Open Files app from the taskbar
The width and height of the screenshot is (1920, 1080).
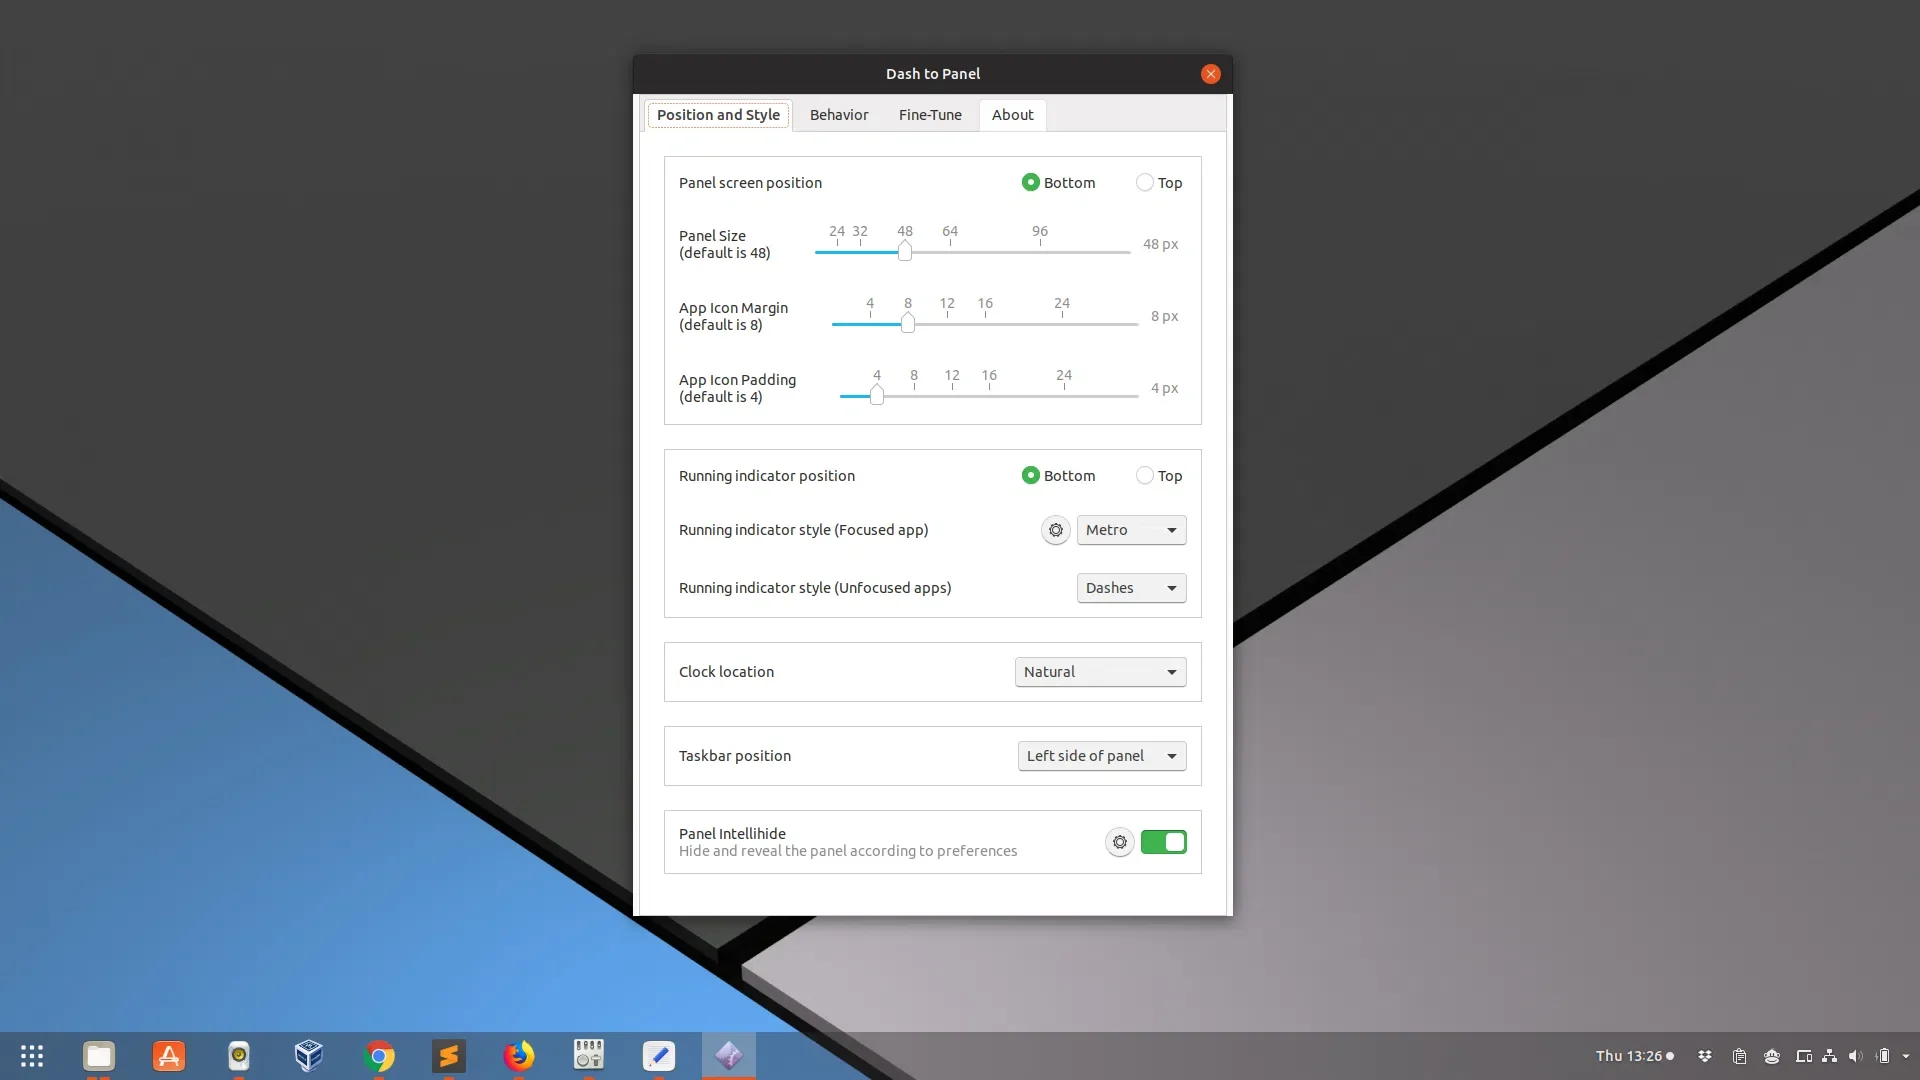99,1055
